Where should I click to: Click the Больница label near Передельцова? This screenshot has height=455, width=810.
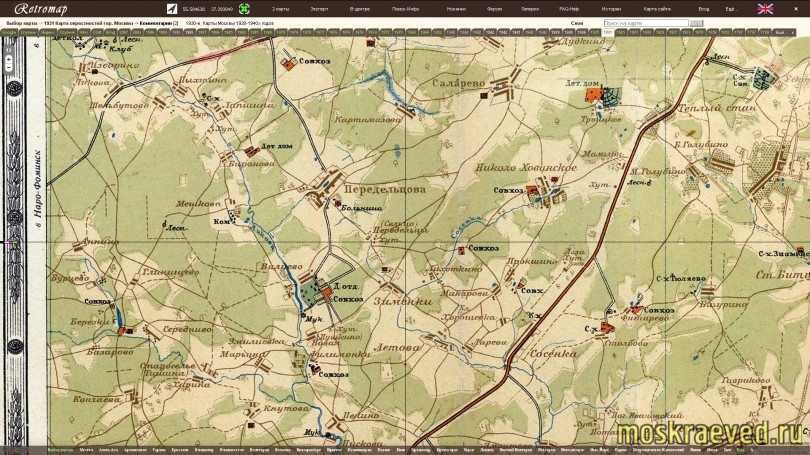[x=362, y=208]
